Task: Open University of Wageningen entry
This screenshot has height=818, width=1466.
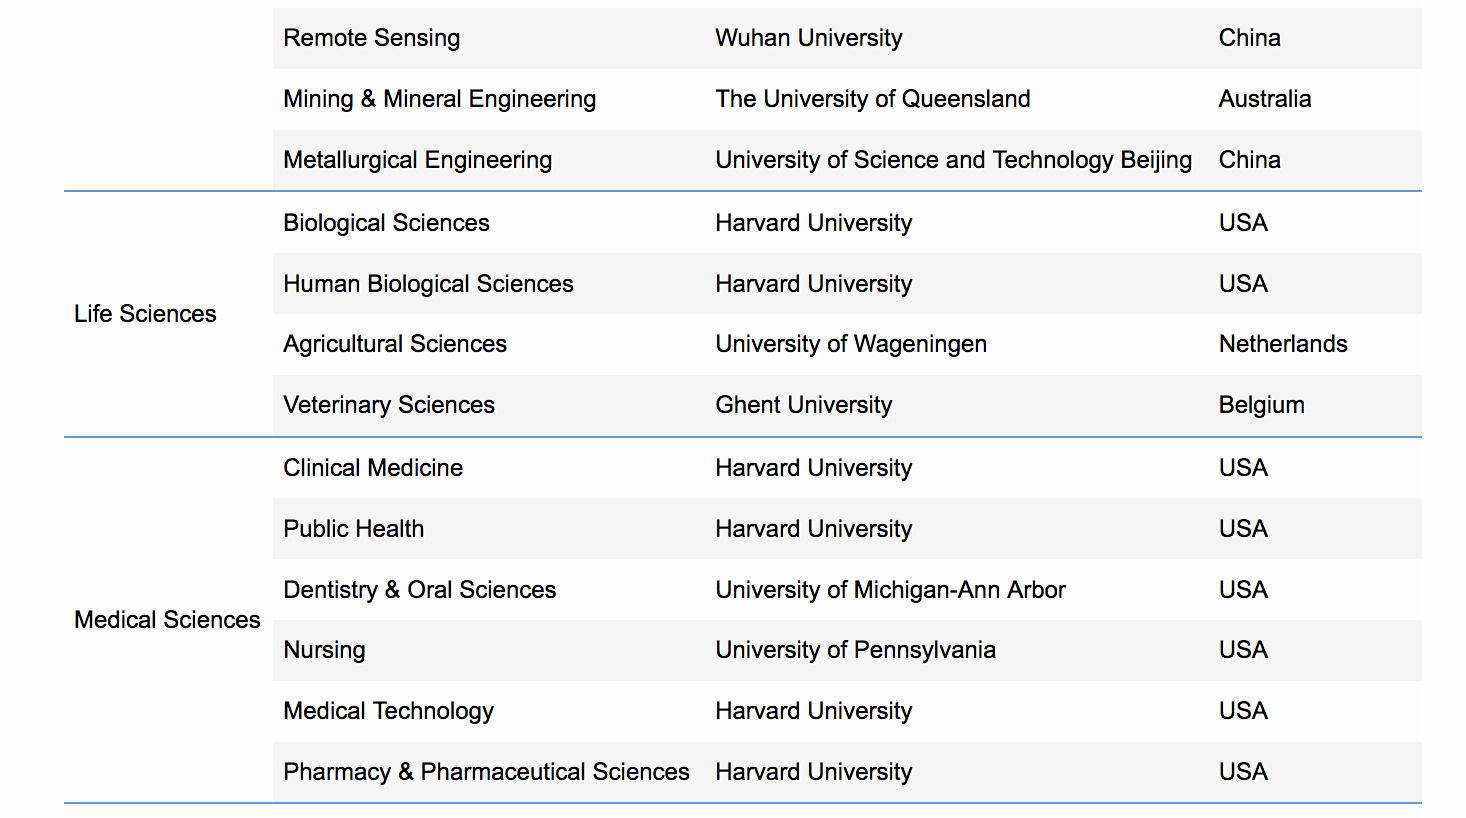Action: 851,344
